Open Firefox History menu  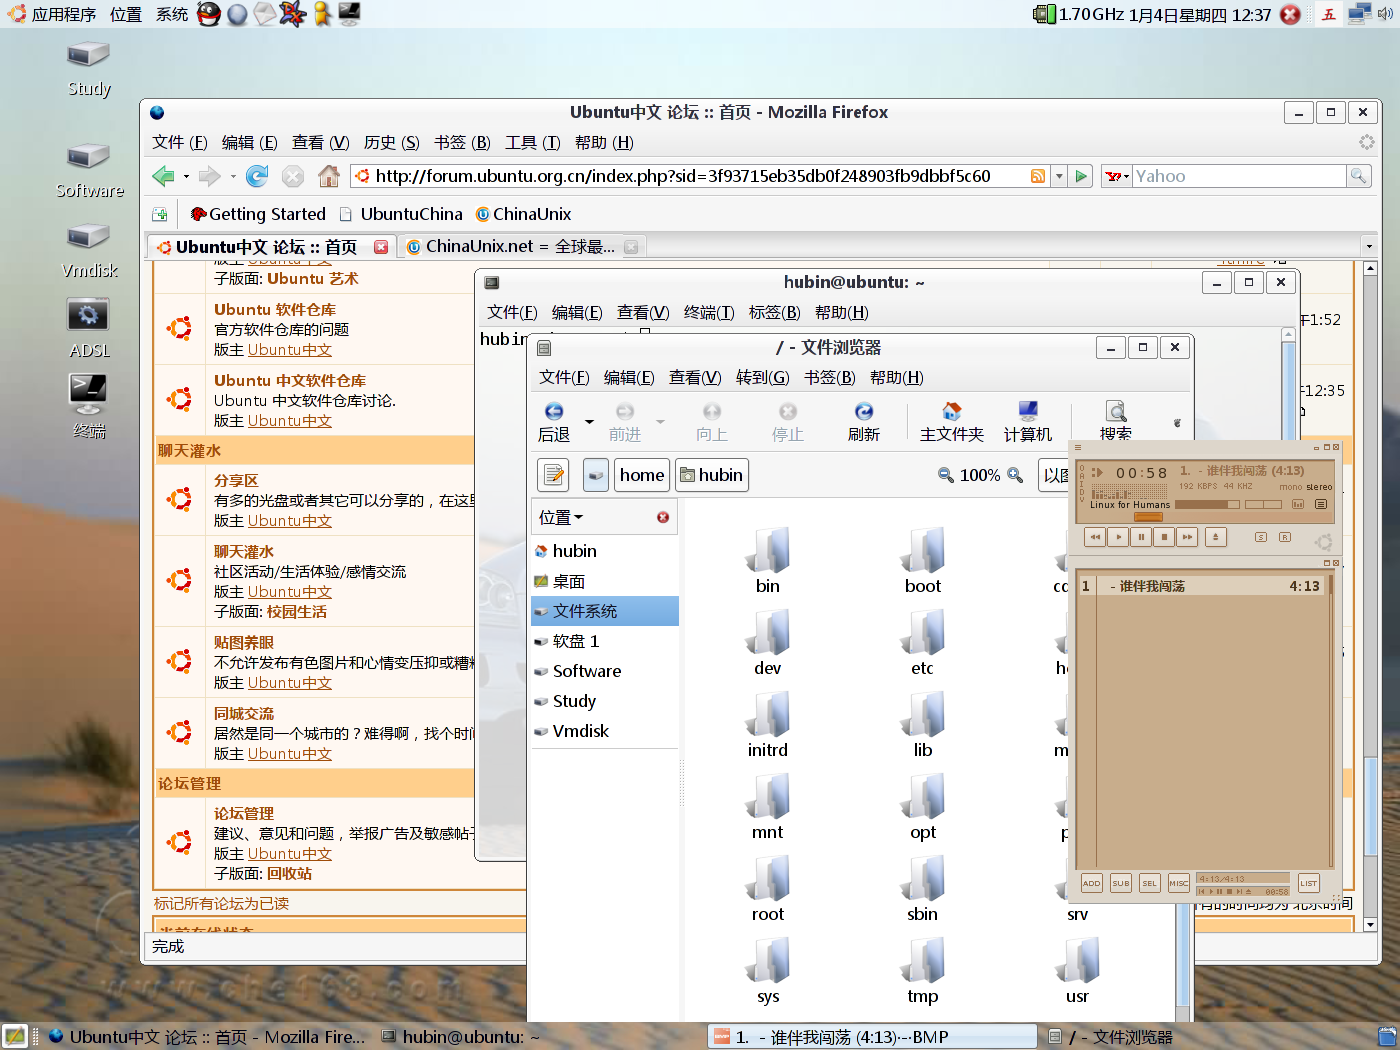coord(392,142)
